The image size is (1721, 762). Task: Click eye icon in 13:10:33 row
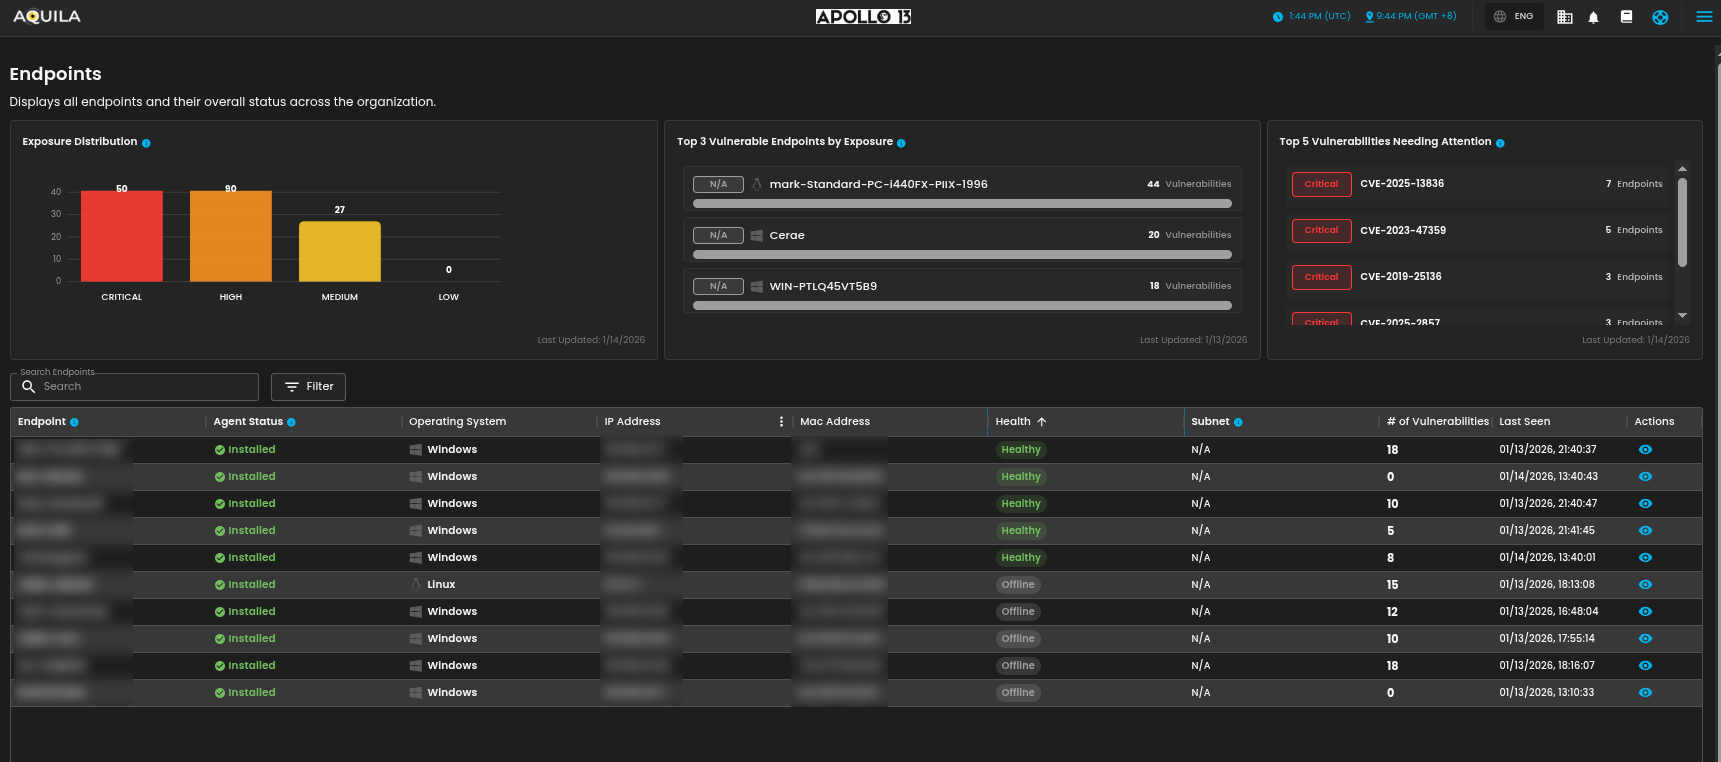(x=1645, y=693)
